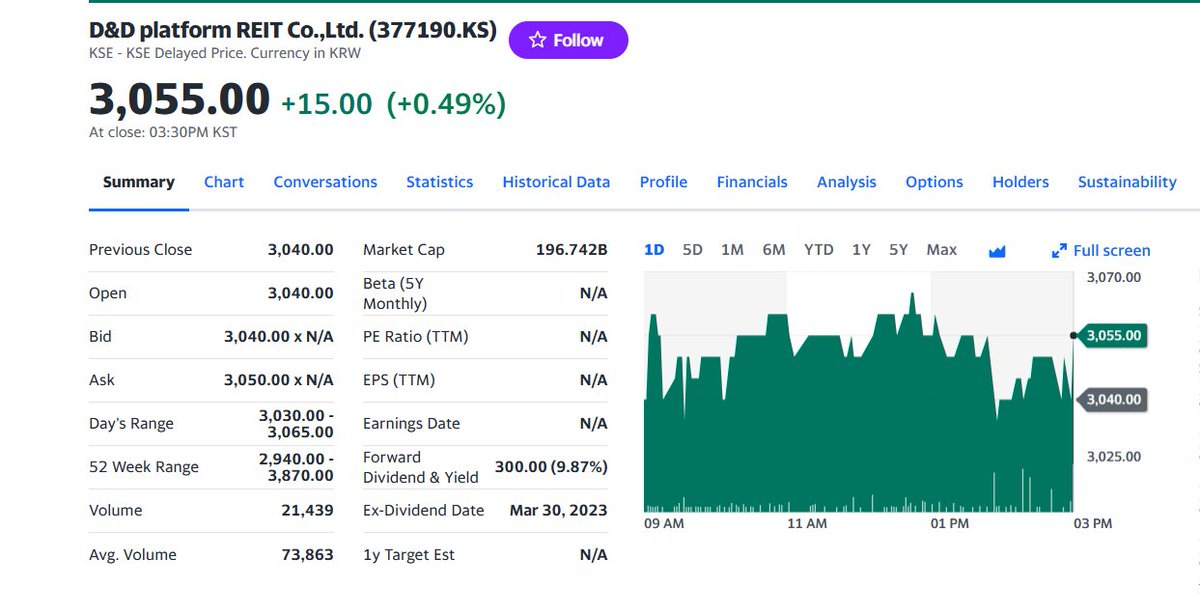
Task: Click the Bid value 3,040.00 x N/A
Action: coord(279,337)
